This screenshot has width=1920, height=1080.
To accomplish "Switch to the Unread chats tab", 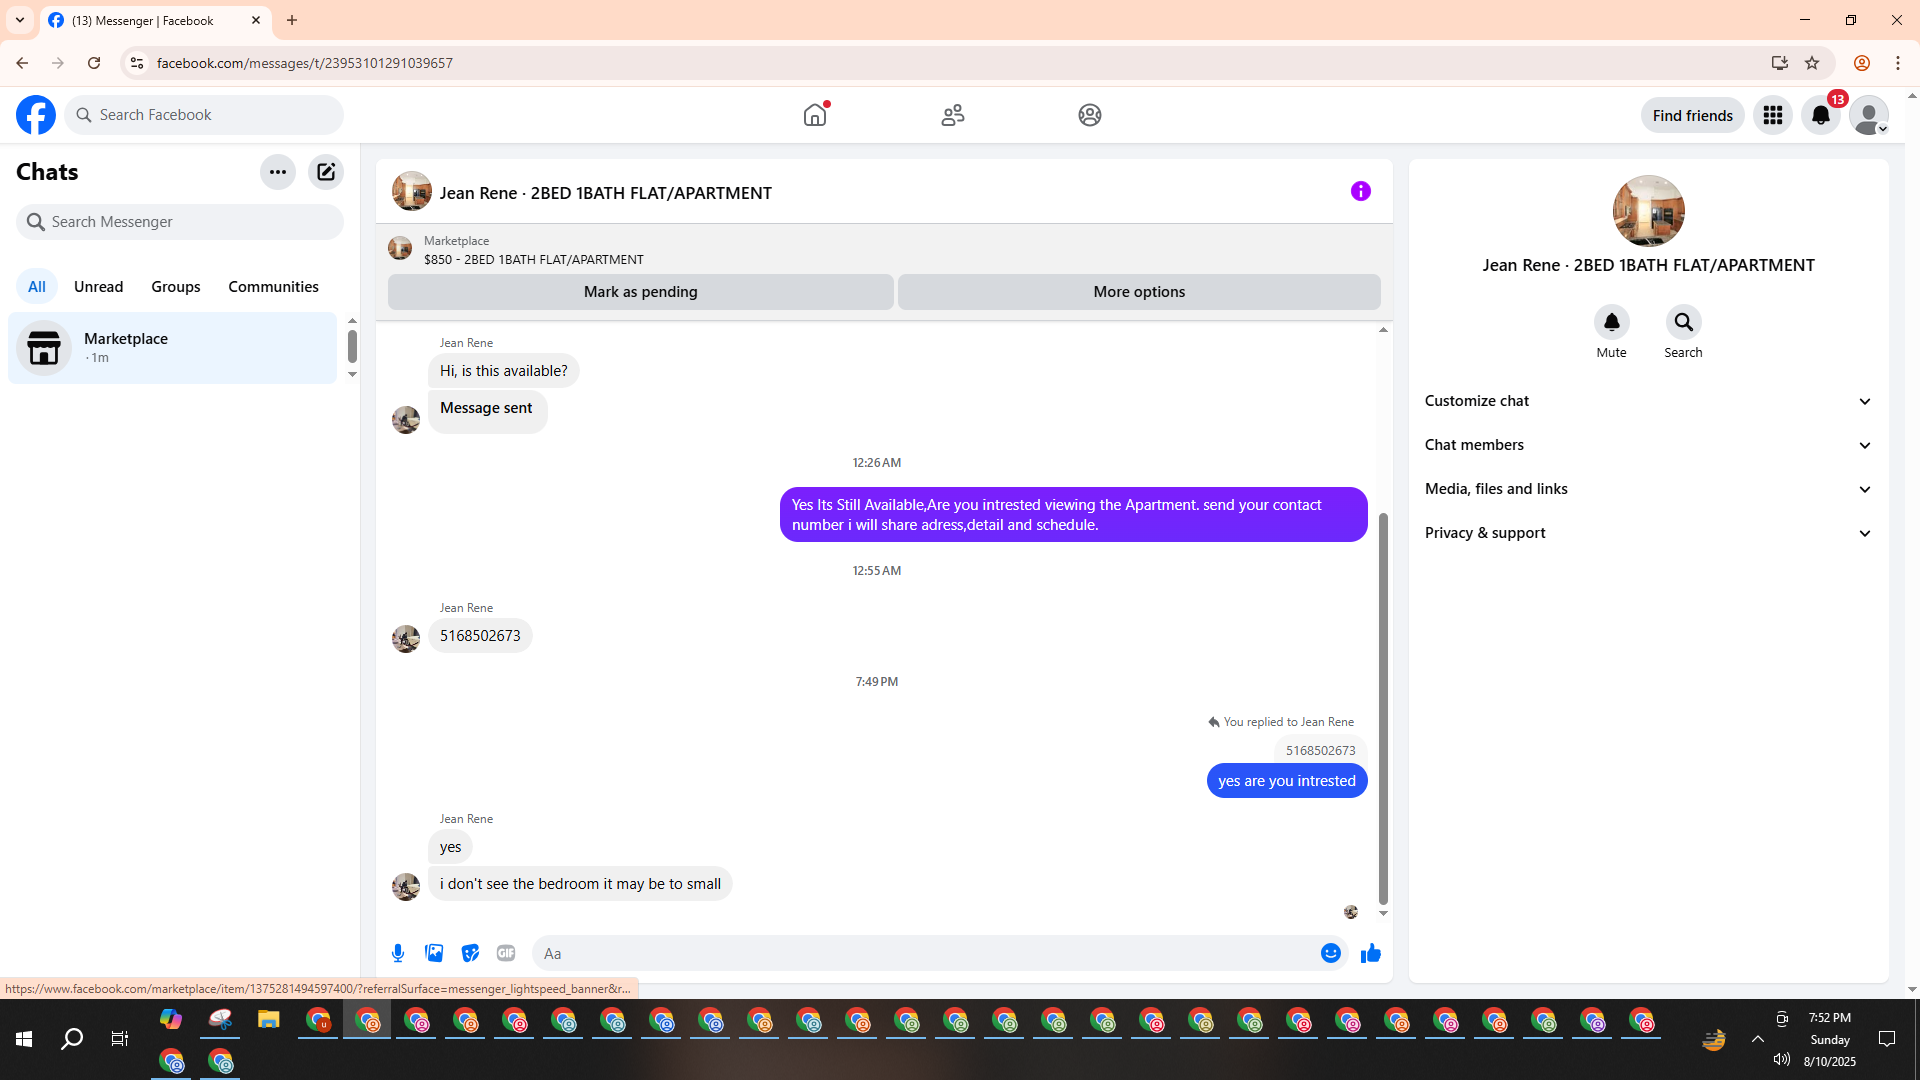I will pyautogui.click(x=98, y=287).
